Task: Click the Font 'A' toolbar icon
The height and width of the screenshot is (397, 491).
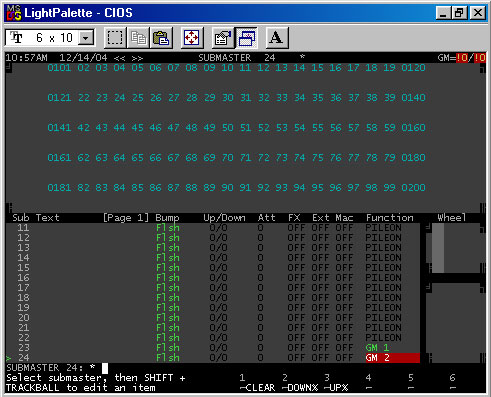Action: point(276,38)
